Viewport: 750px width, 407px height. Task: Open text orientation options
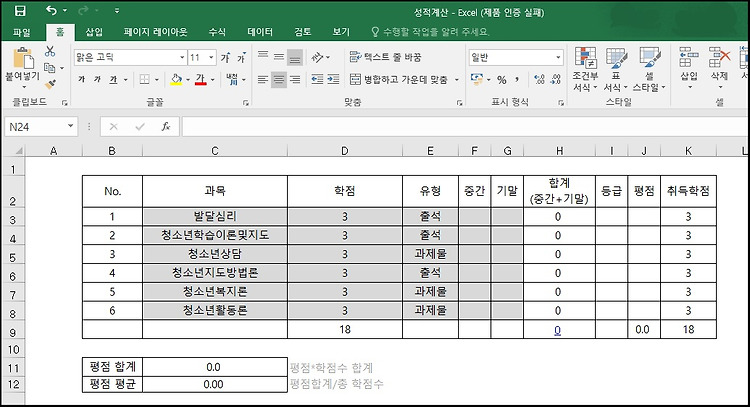(318, 57)
